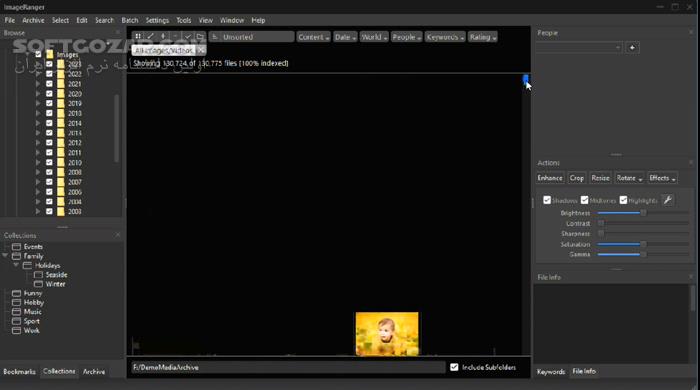Close the Collections panel
This screenshot has height=390, width=700.
click(118, 235)
